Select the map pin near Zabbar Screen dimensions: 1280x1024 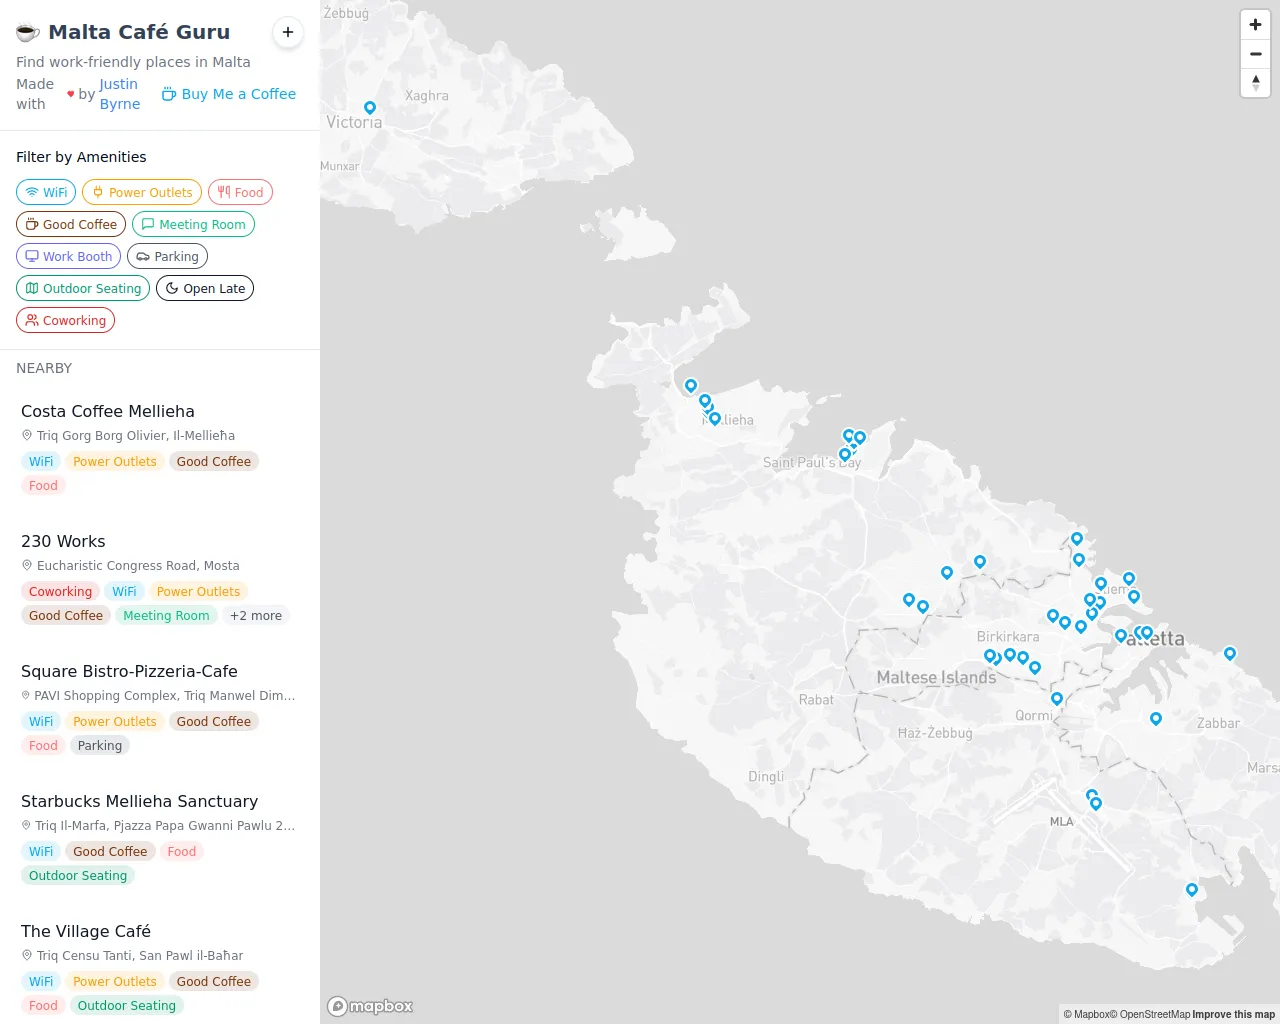[1156, 719]
